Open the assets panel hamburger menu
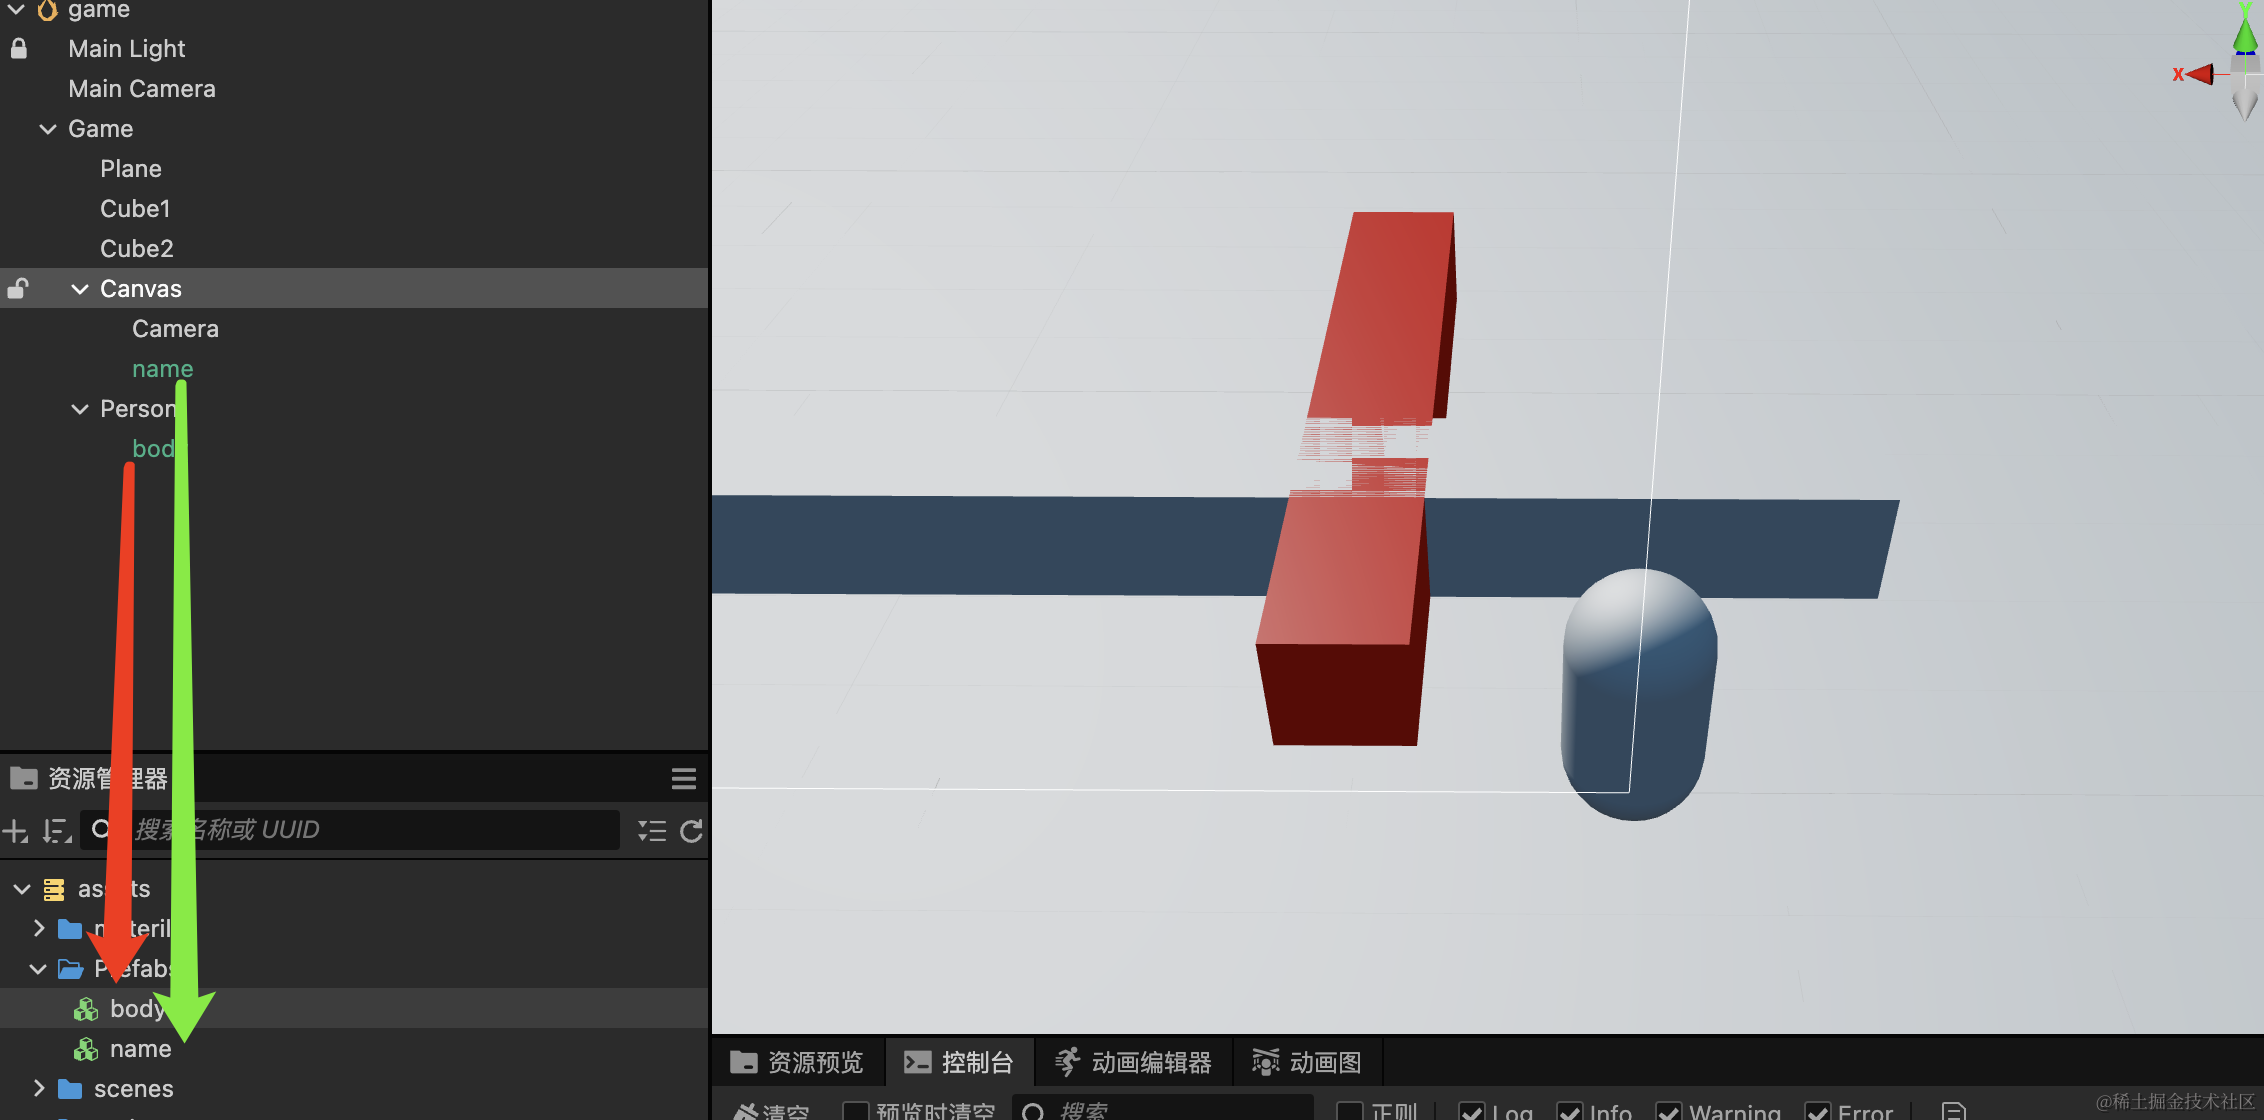 pos(684,779)
